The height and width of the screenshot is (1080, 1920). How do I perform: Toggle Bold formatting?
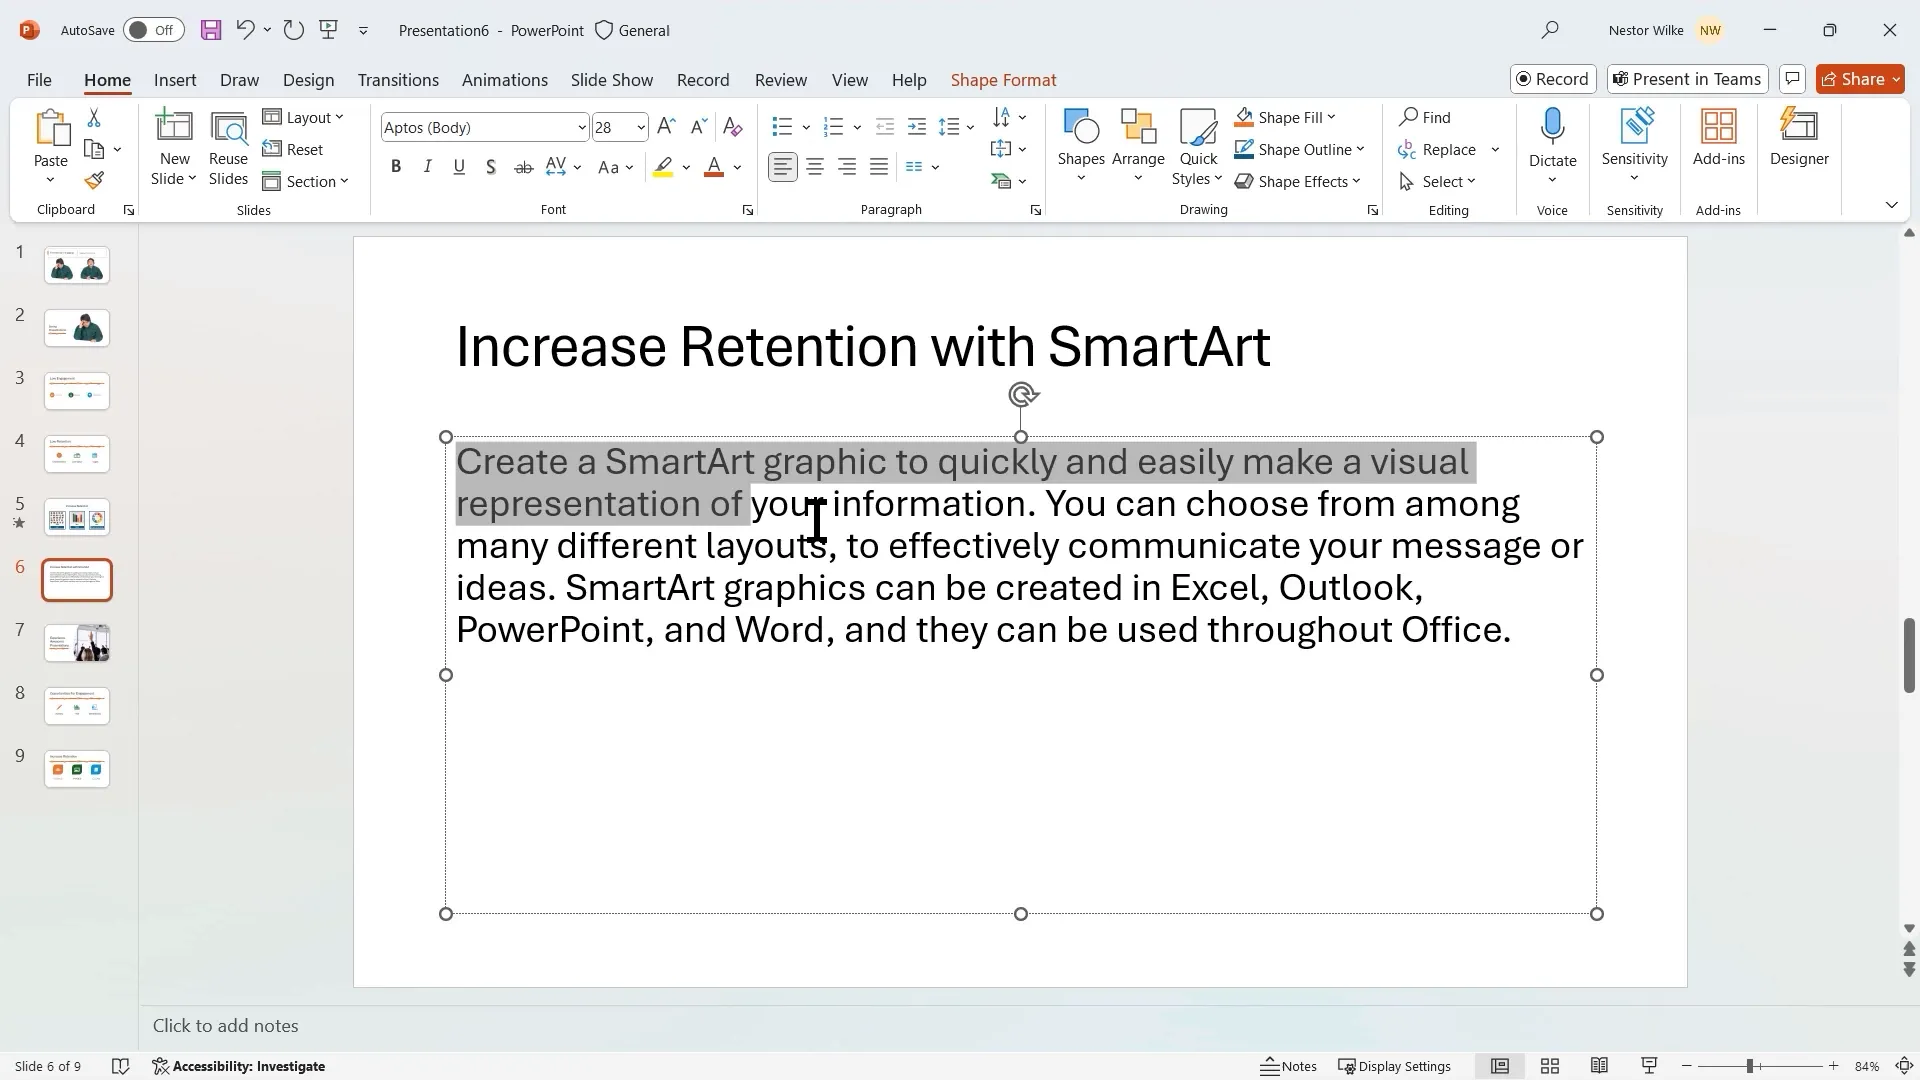396,167
